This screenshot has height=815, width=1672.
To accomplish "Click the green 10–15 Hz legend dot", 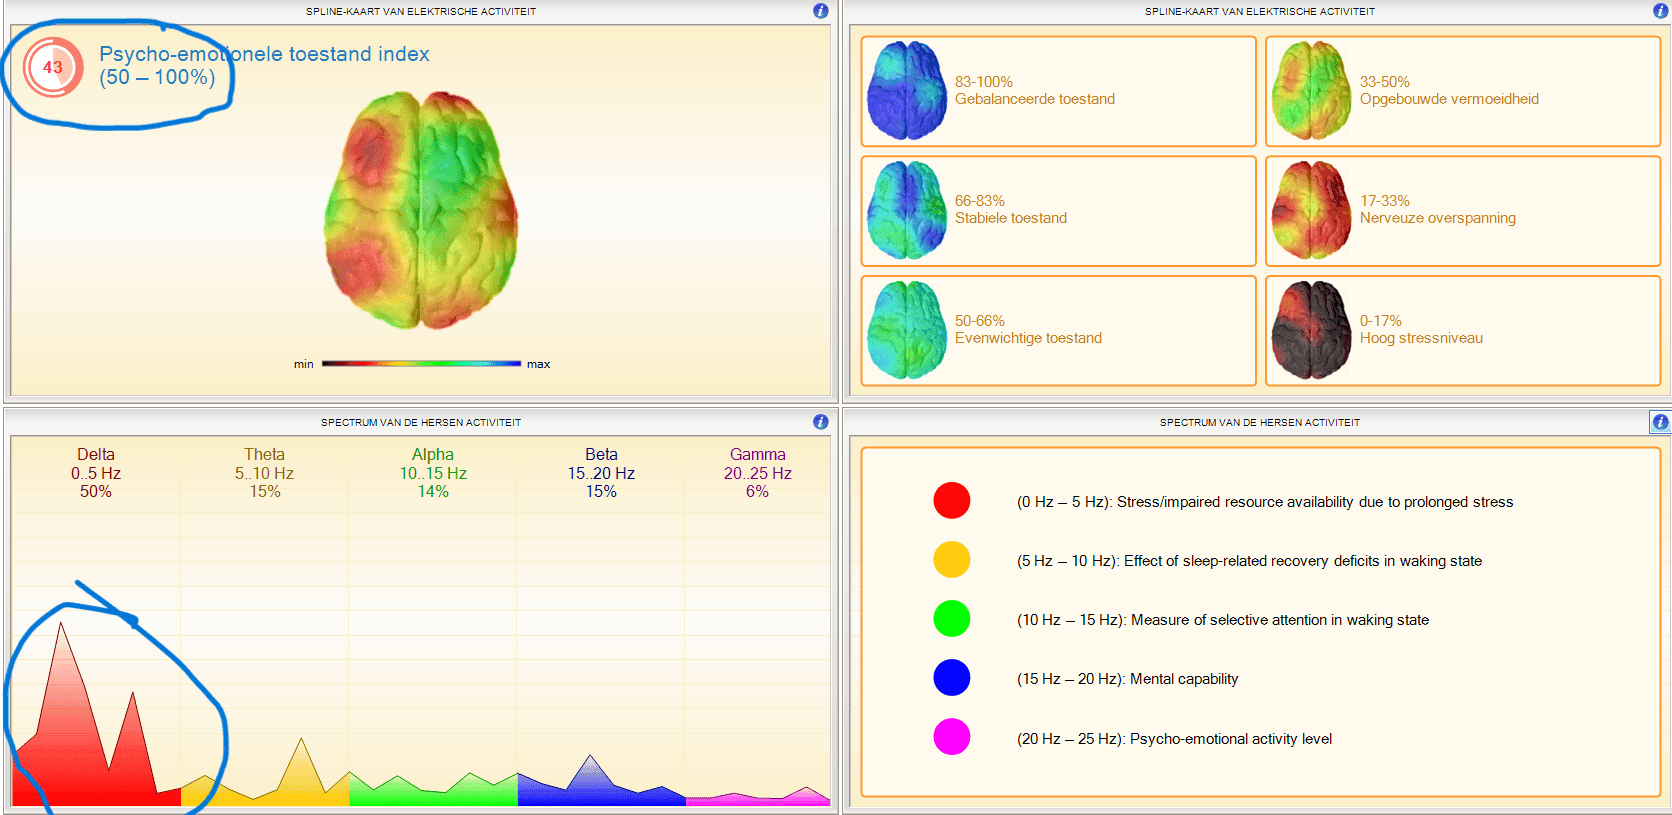I will 952,618.
